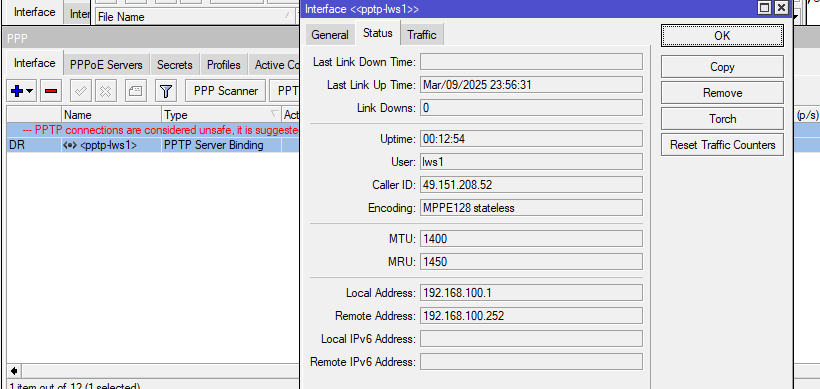Sort by the Type column header

[221, 115]
